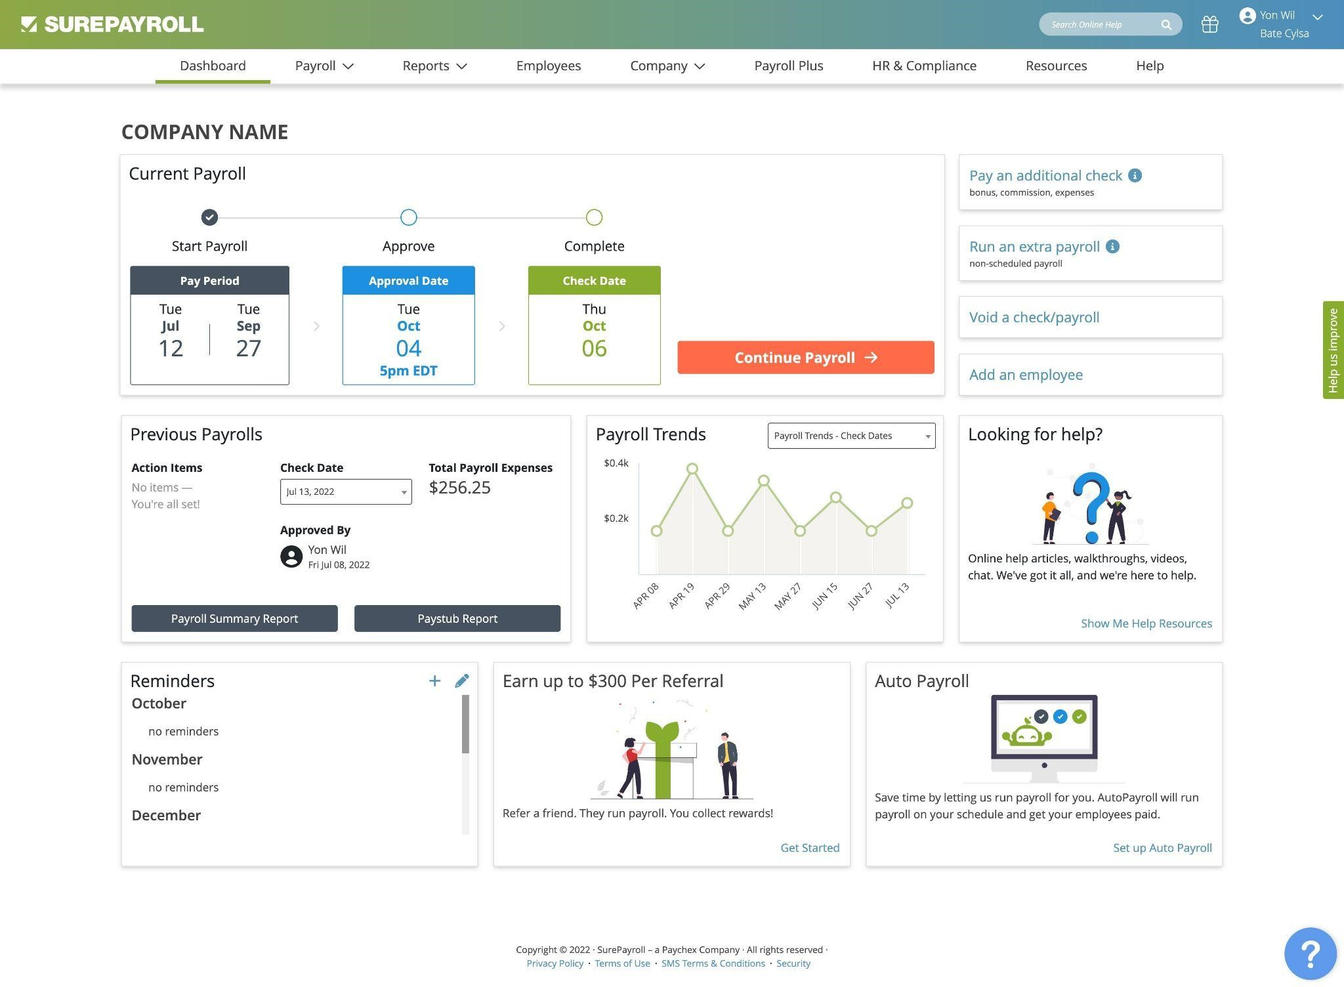Open the Reports menu dropdown
This screenshot has width=1344, height=987.
[434, 66]
